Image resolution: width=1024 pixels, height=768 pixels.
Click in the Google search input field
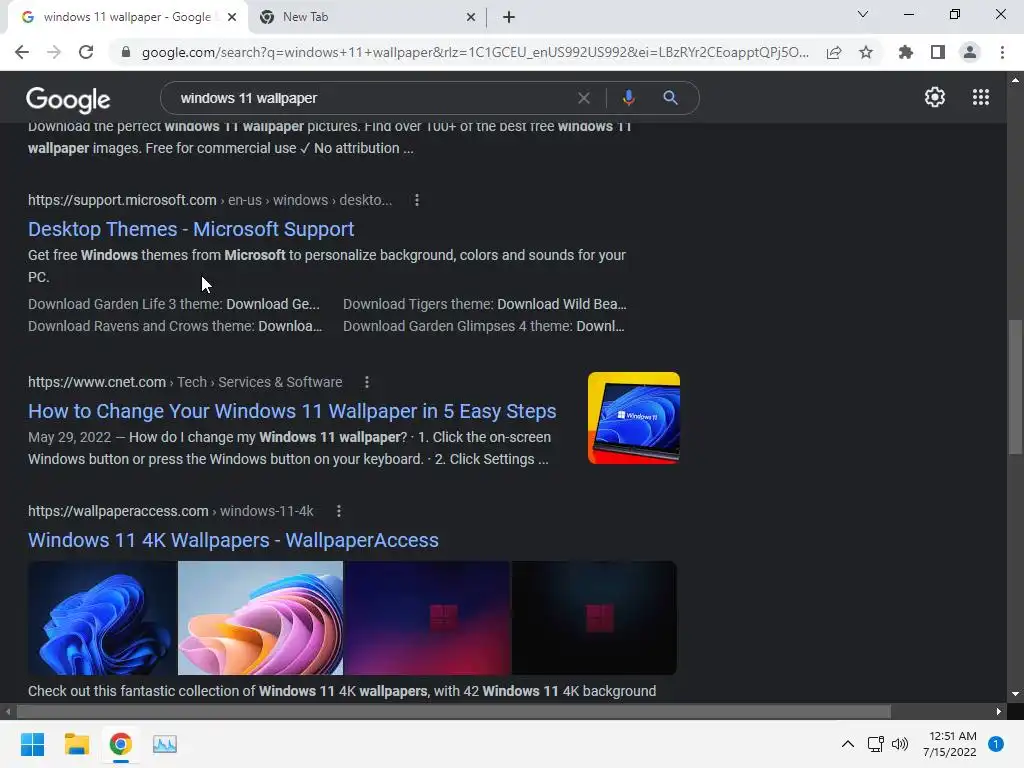click(372, 98)
